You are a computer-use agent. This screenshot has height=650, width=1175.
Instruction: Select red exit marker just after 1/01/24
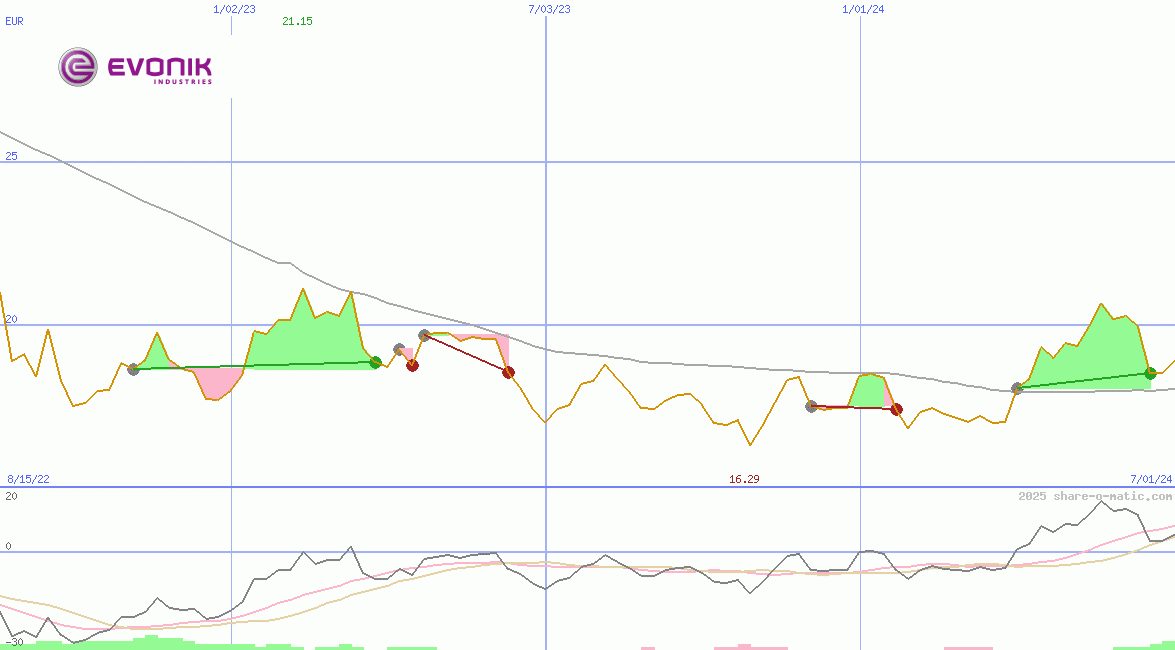point(896,409)
